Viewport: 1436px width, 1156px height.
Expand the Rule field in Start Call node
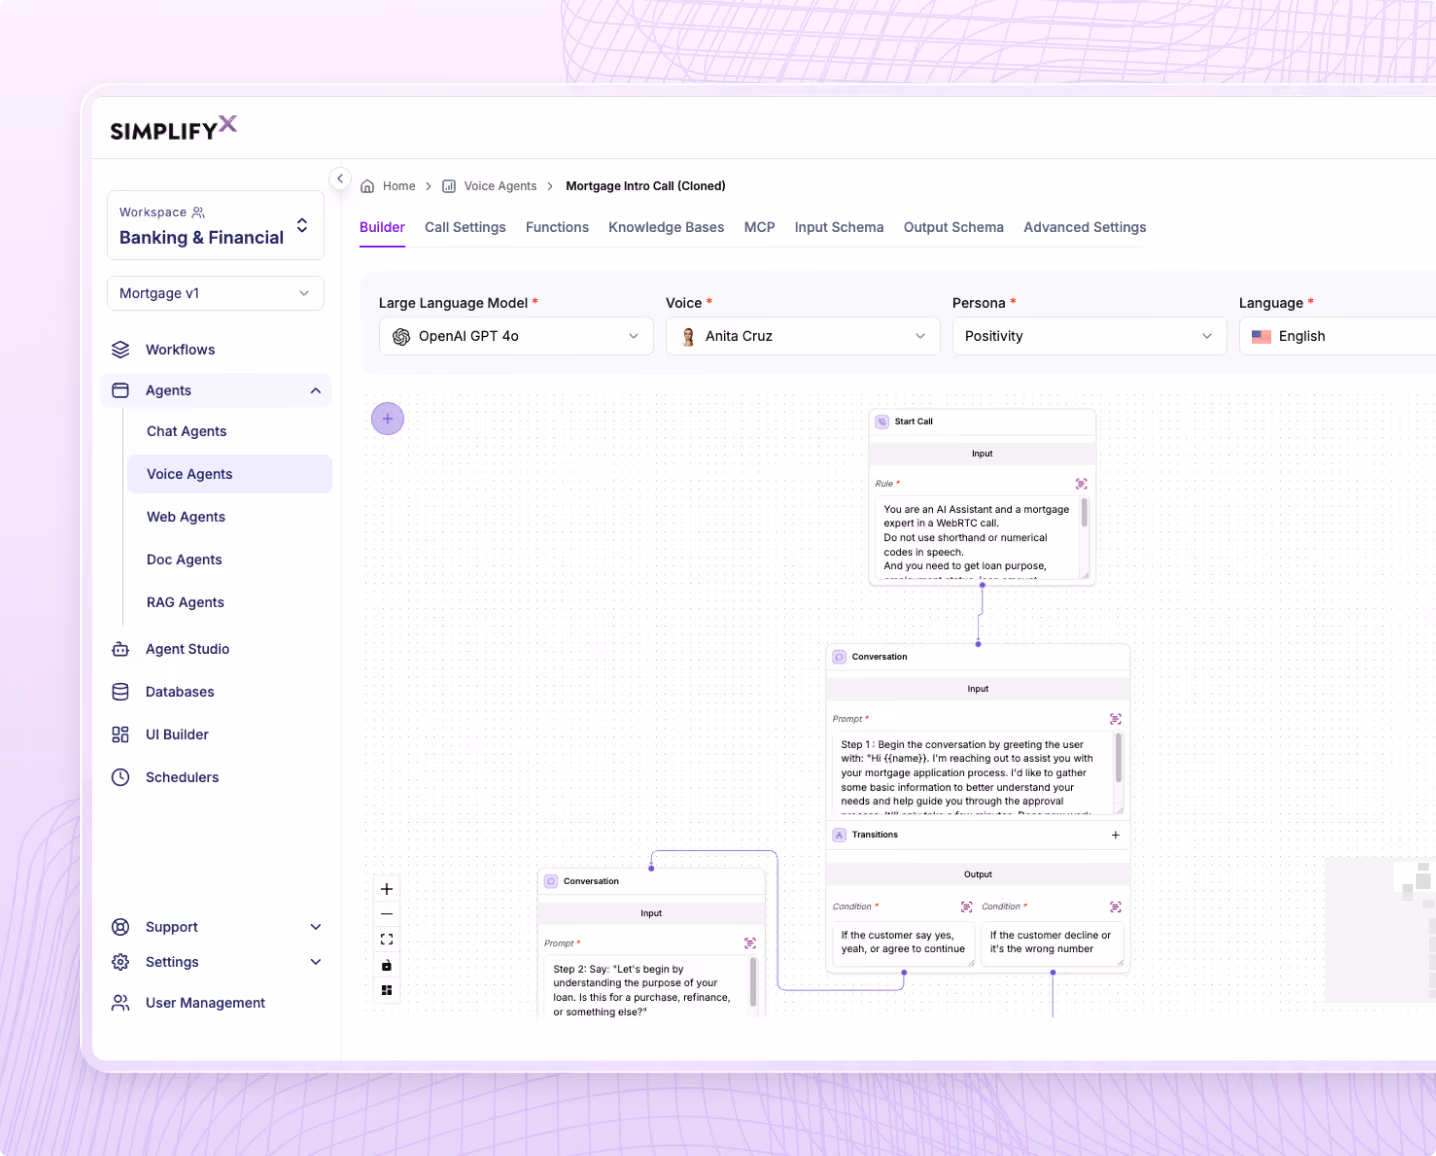(x=1081, y=484)
